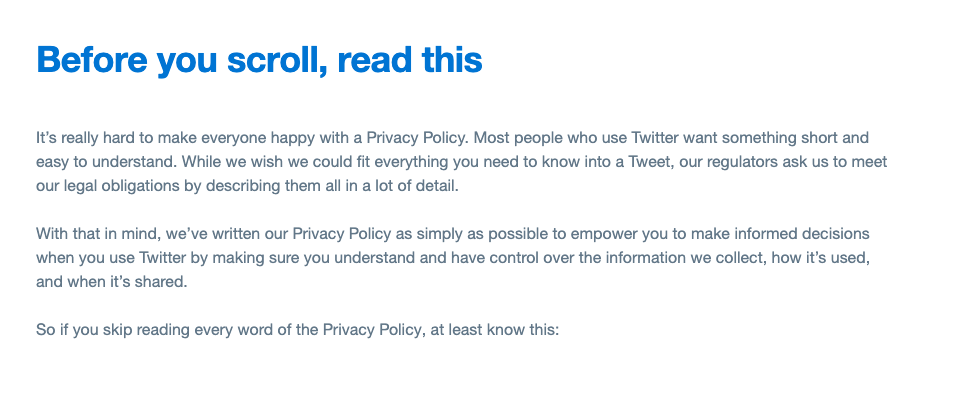Screen dimensions: 957x409
Task: Click the line starting "So if you skip"
Action: point(297,330)
